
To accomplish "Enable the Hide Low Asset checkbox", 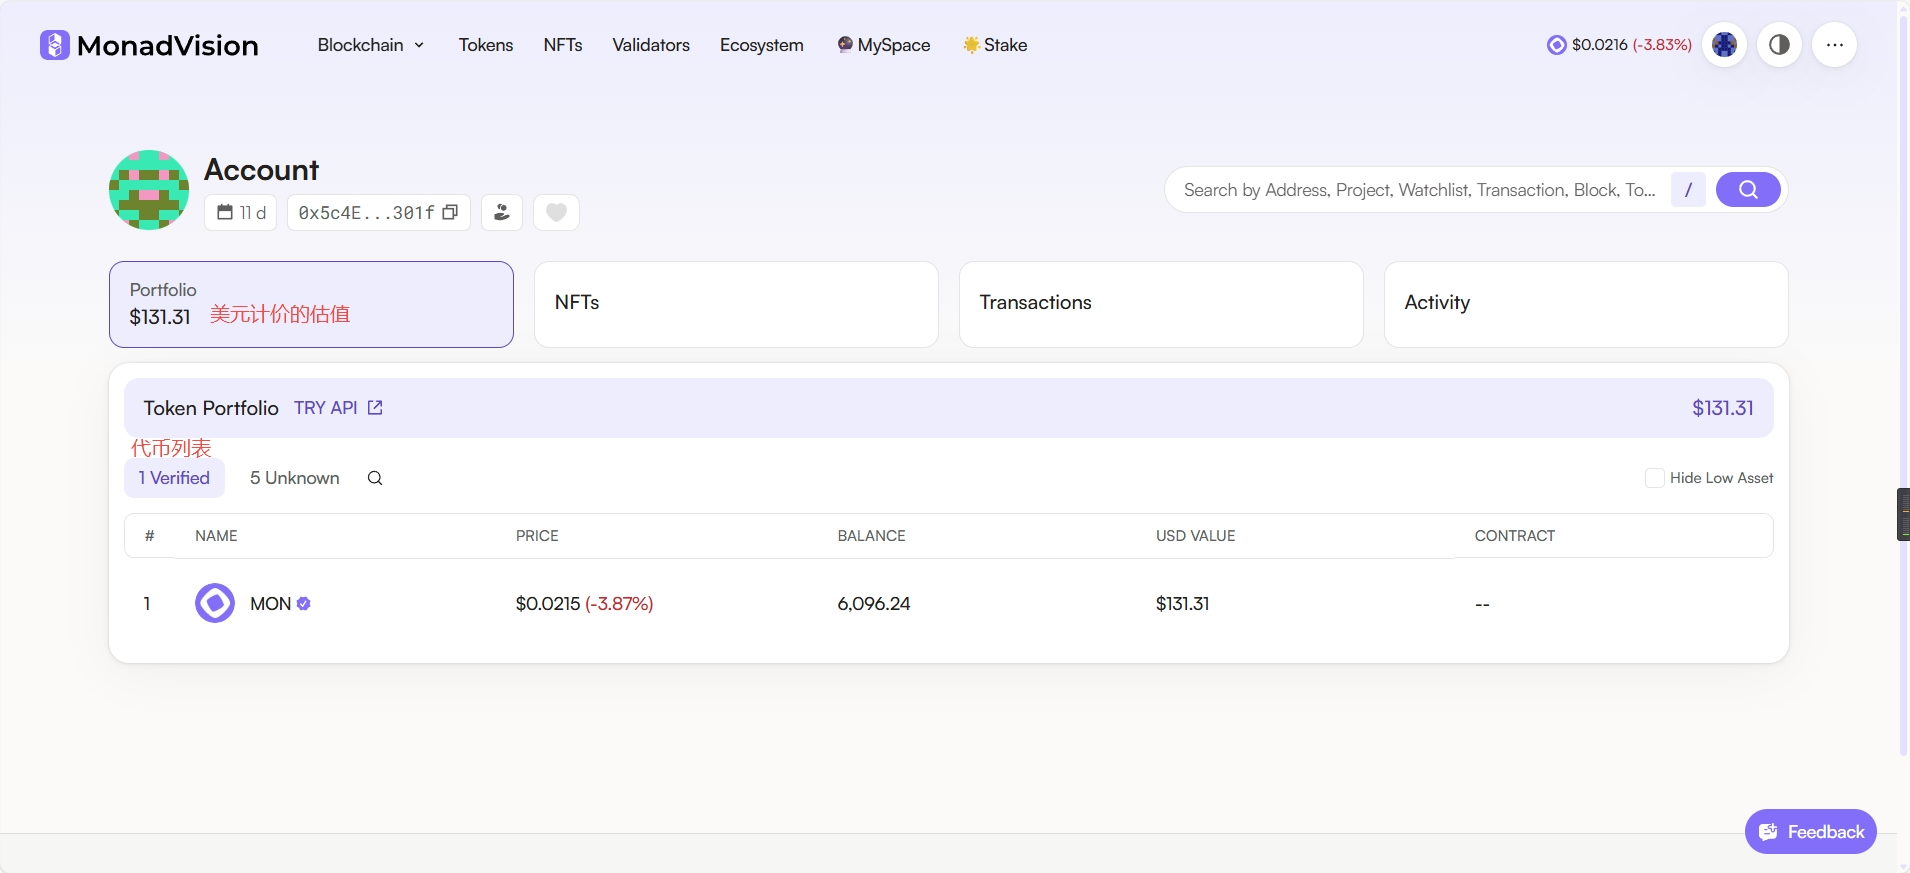I will point(1655,478).
